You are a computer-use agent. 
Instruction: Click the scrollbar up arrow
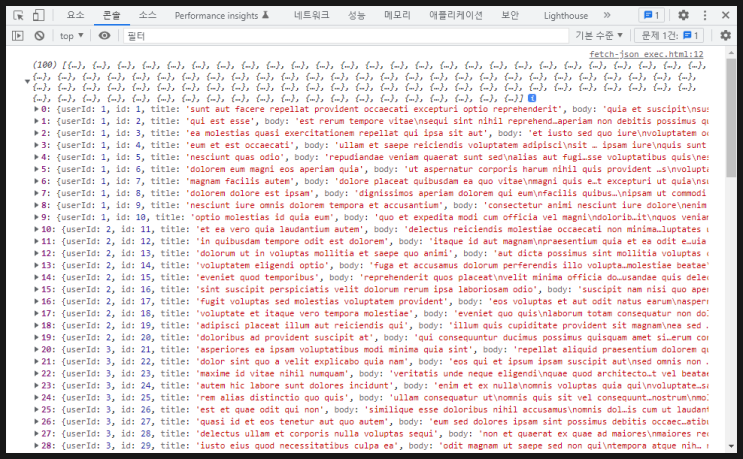point(731,53)
